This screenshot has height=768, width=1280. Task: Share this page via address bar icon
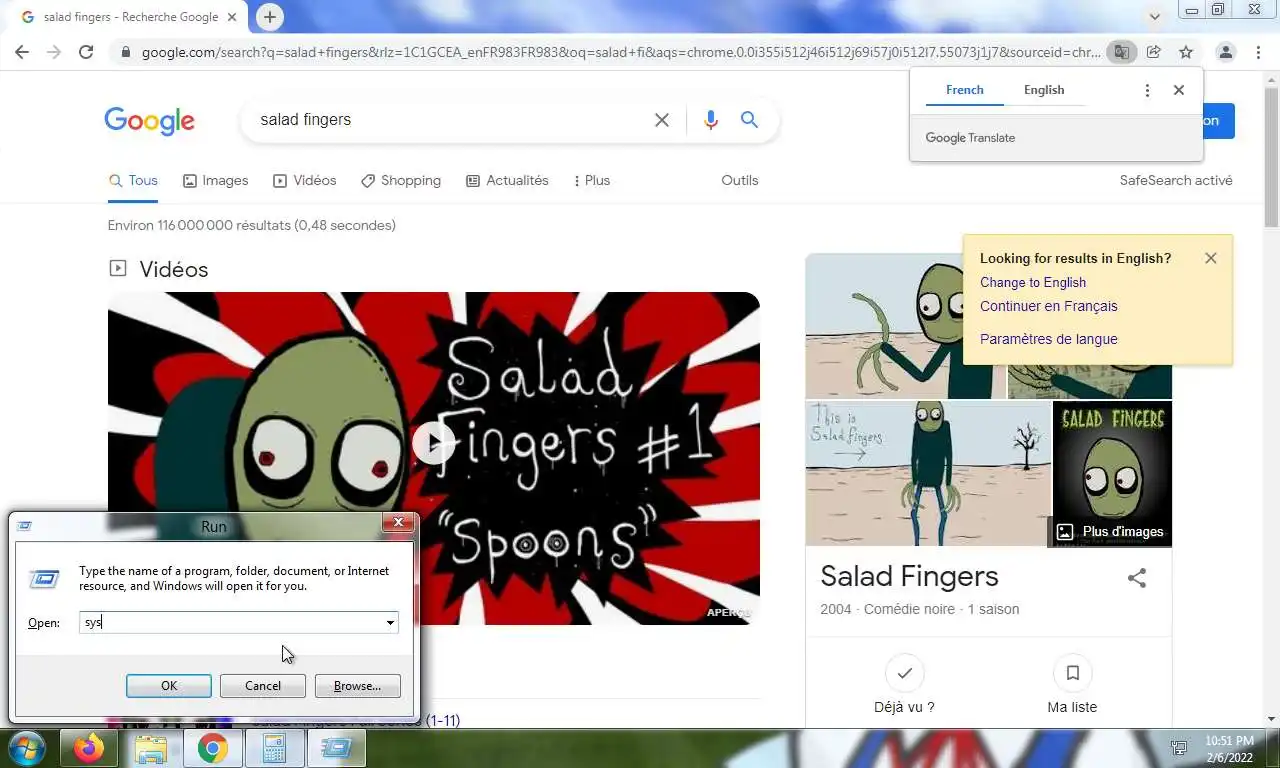1153,52
